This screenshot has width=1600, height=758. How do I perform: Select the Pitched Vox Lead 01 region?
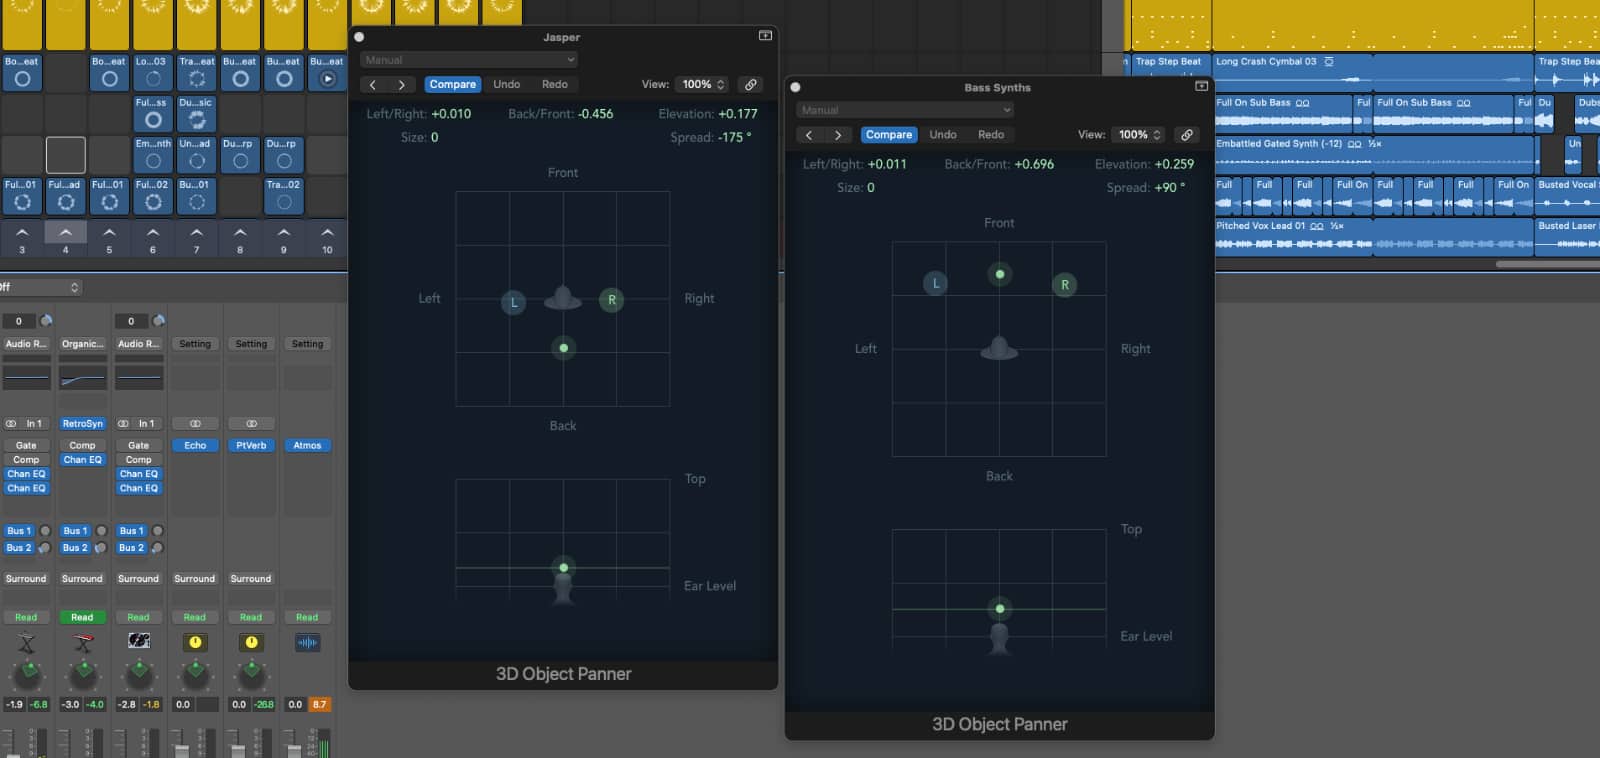click(x=1373, y=237)
